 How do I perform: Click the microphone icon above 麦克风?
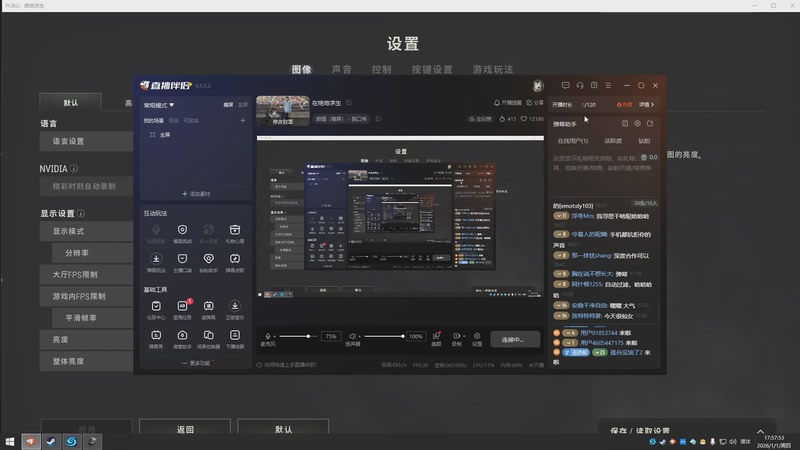click(x=267, y=336)
